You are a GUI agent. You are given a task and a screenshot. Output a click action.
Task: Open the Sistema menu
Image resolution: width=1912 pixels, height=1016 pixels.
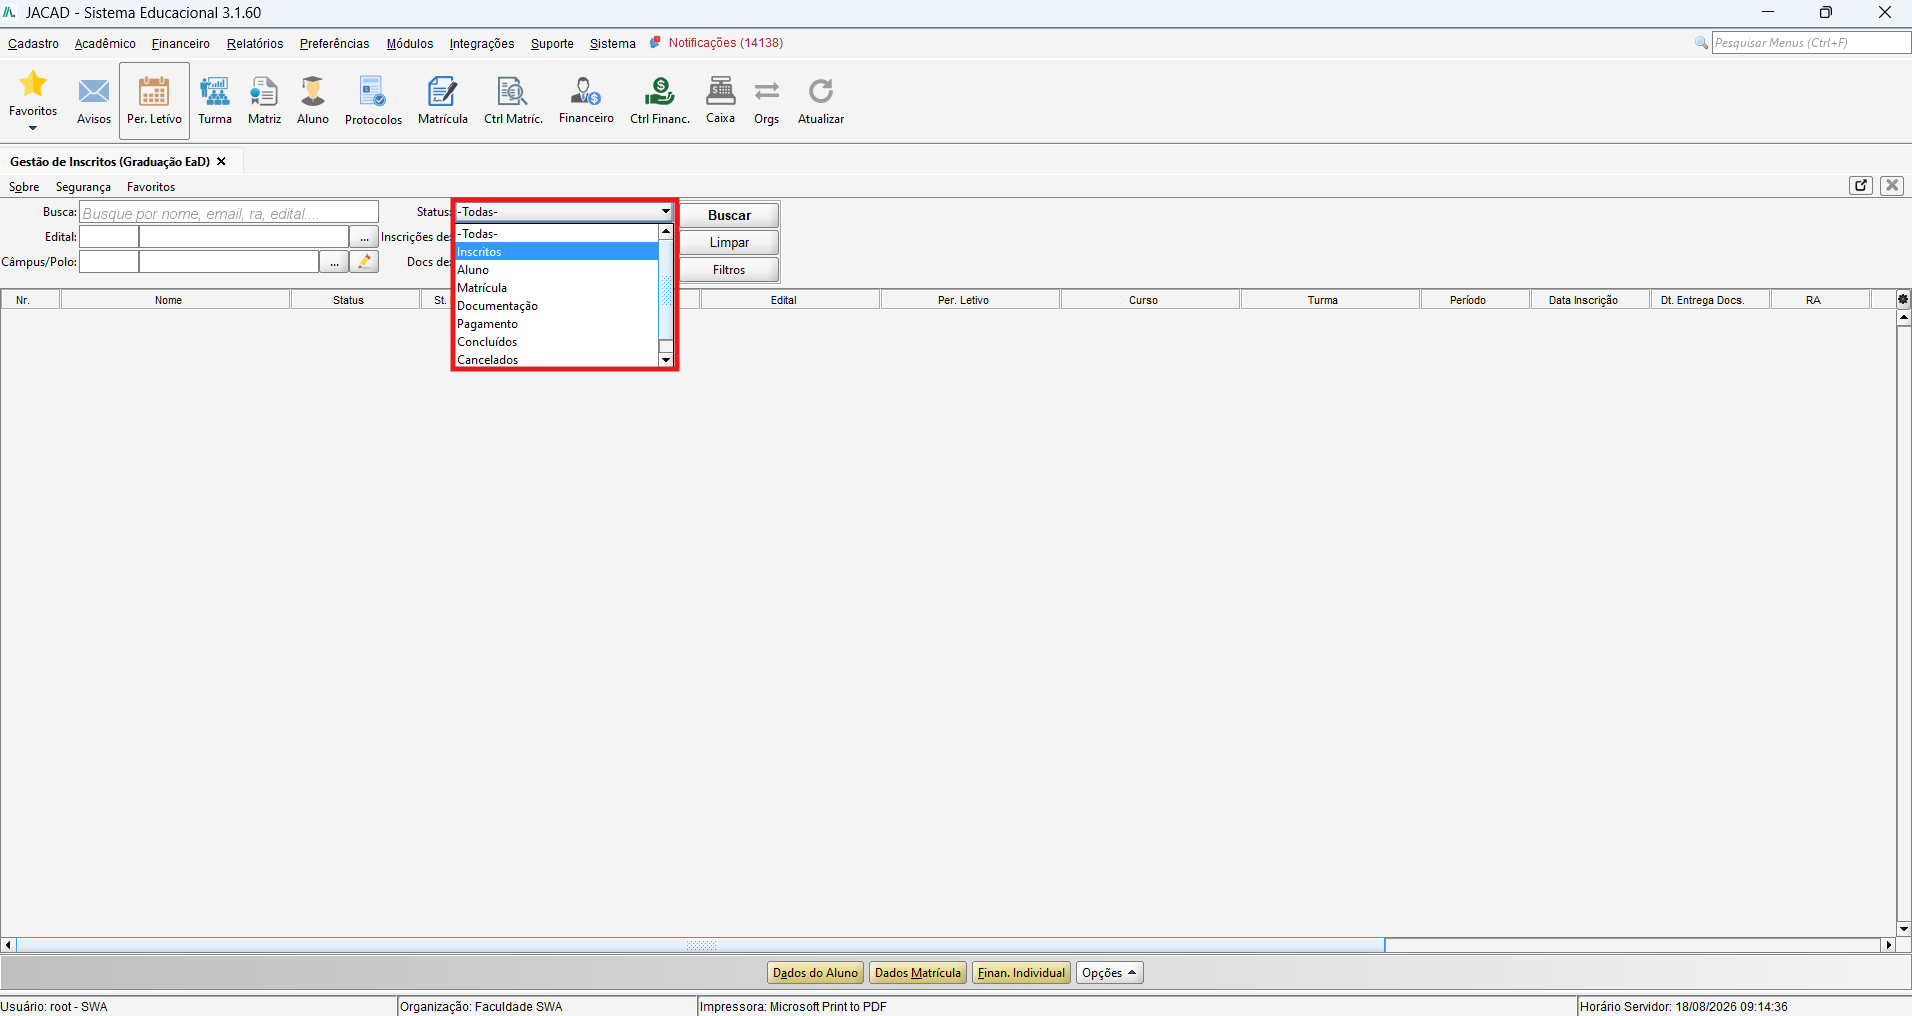613,44
